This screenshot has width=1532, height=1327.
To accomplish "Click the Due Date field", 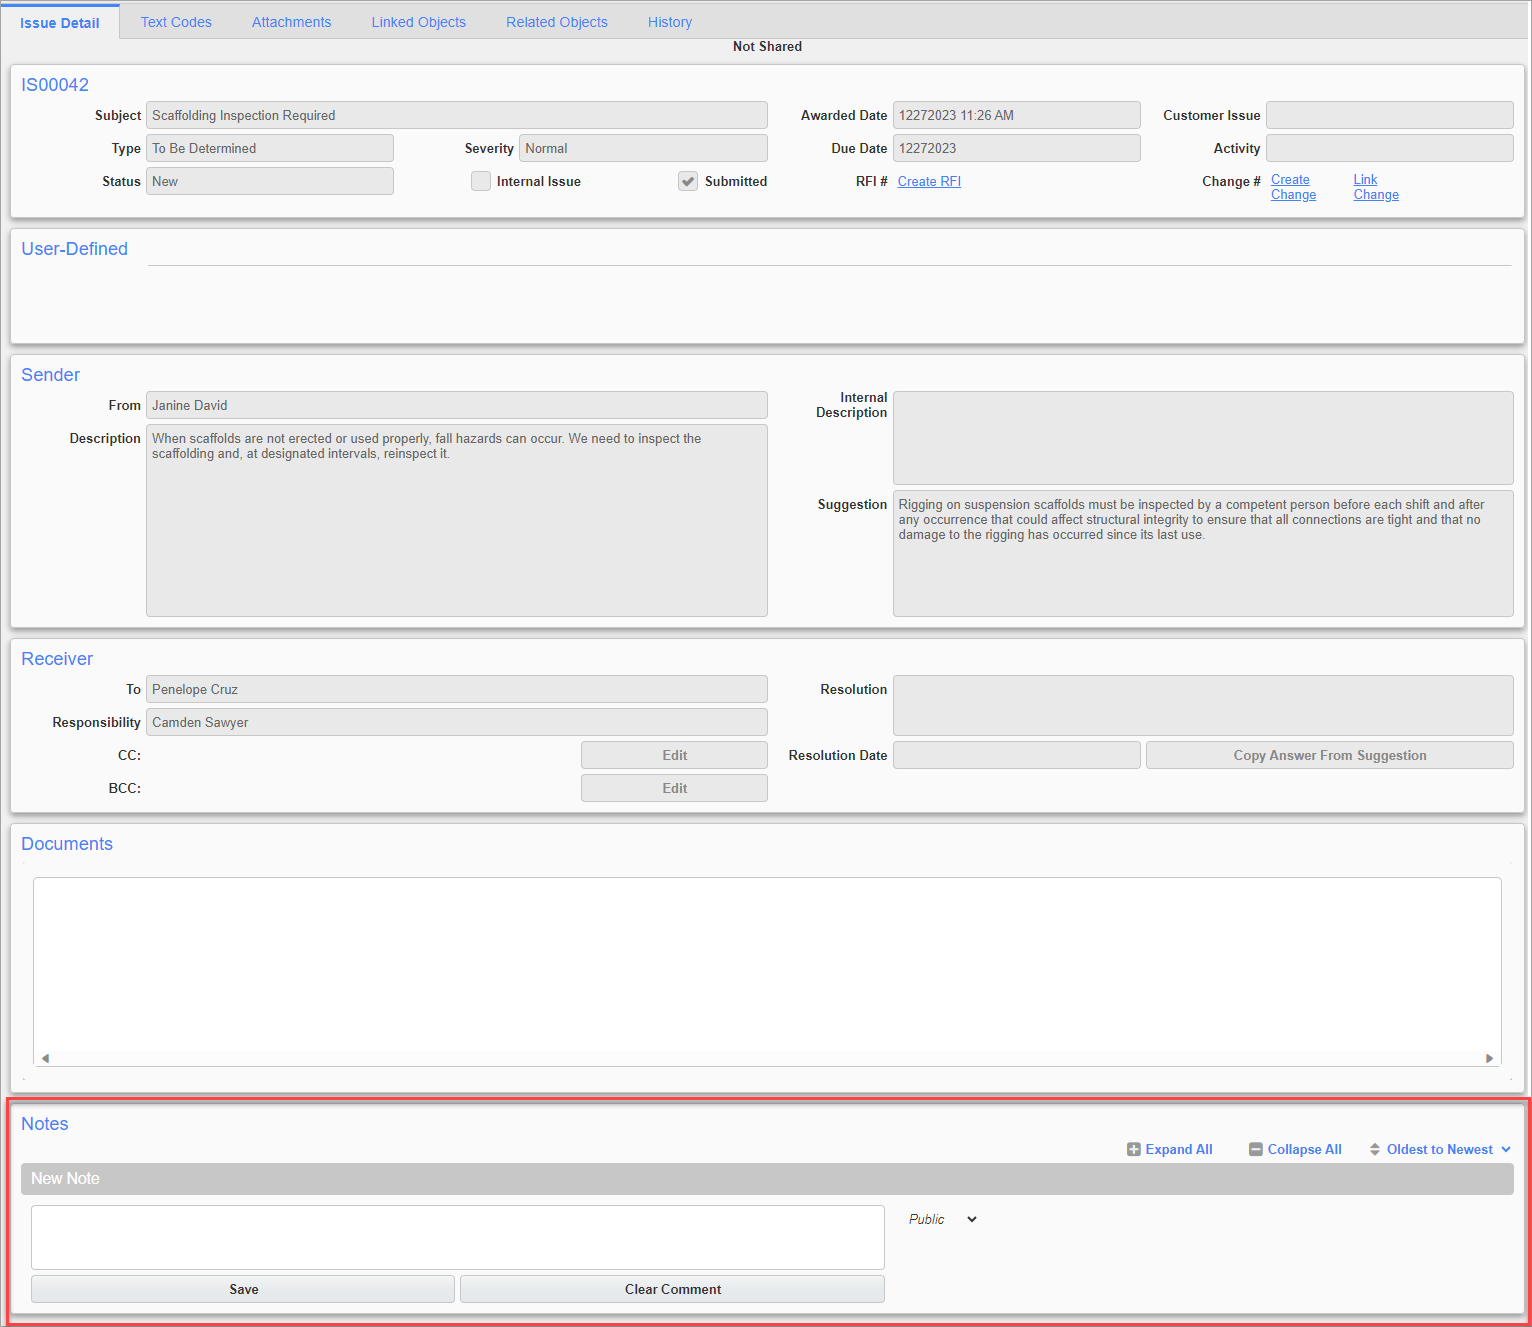I will point(1017,148).
